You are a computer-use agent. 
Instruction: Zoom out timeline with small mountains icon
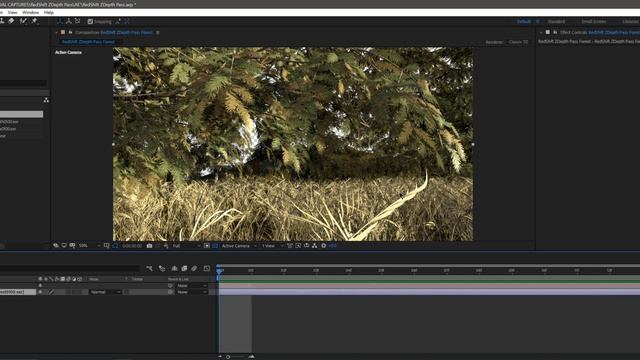tap(220, 357)
